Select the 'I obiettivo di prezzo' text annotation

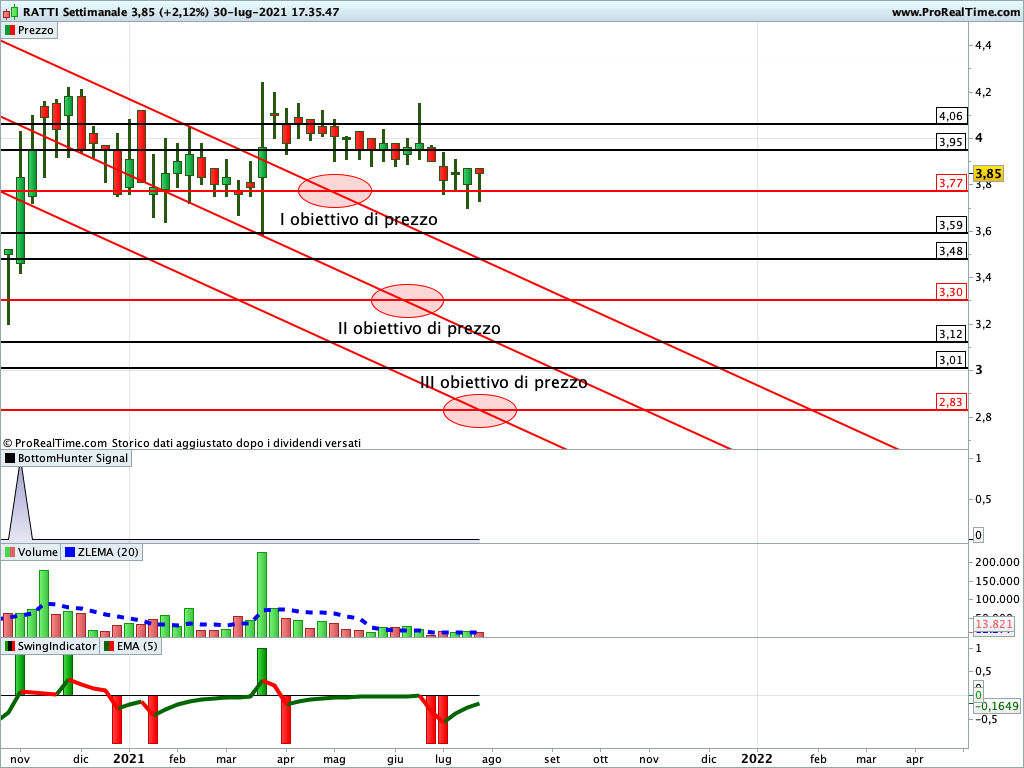pos(358,219)
